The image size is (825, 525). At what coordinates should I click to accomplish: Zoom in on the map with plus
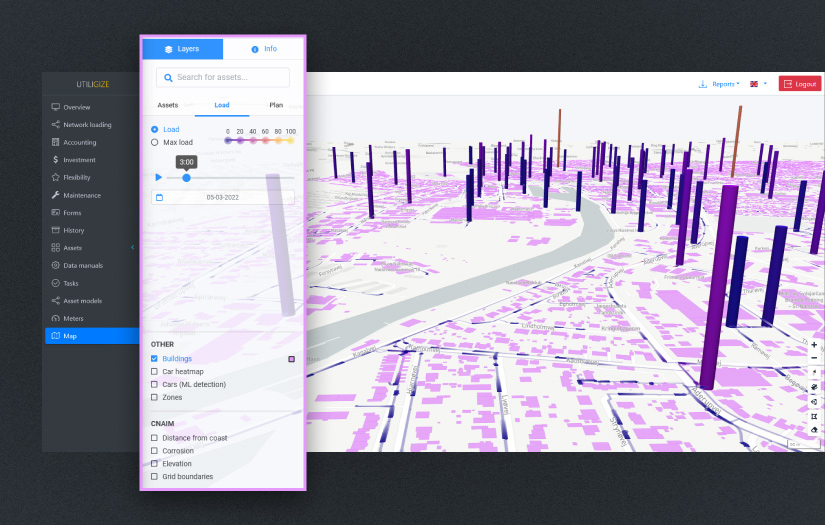click(x=814, y=345)
